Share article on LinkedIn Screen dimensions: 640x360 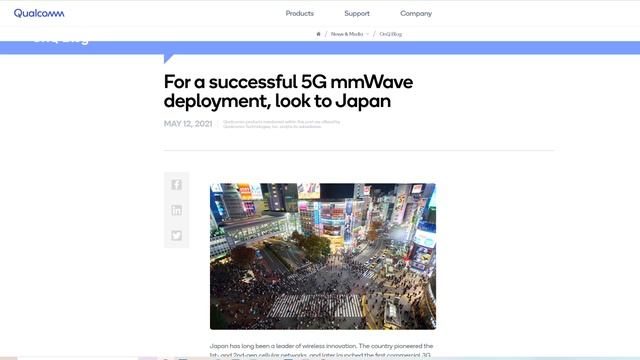(176, 210)
